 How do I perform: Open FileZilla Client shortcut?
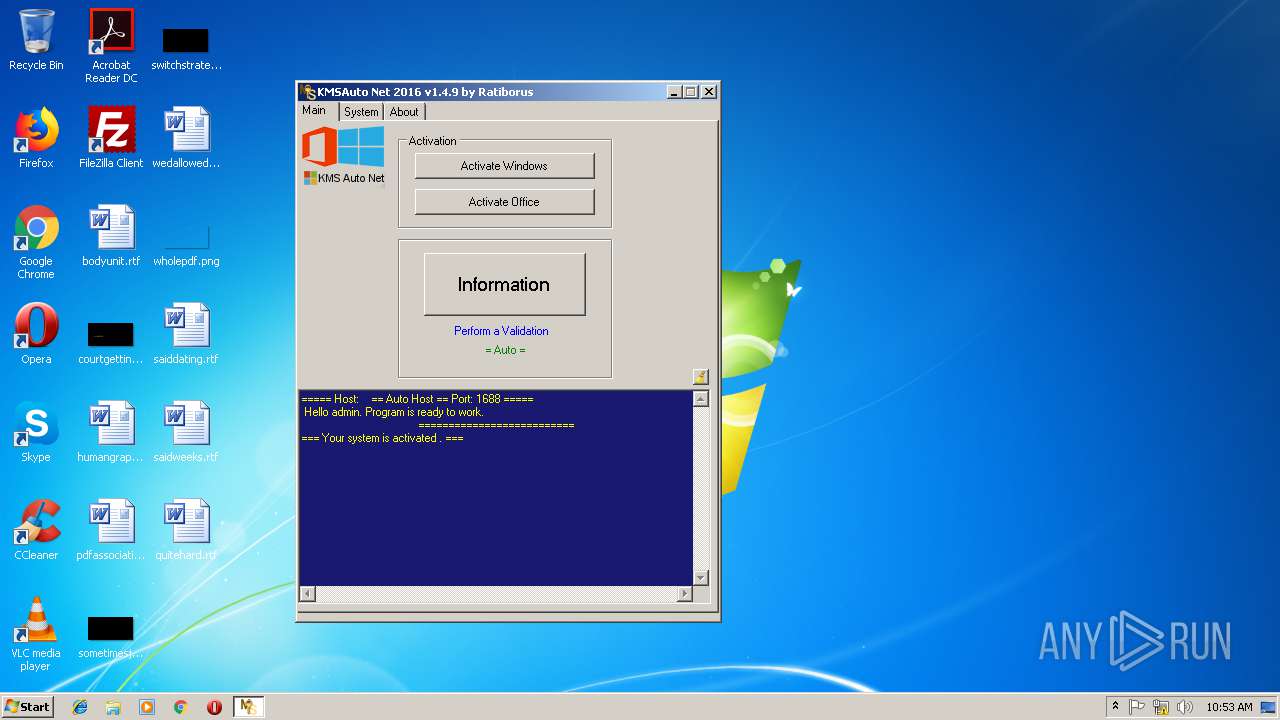tap(111, 138)
